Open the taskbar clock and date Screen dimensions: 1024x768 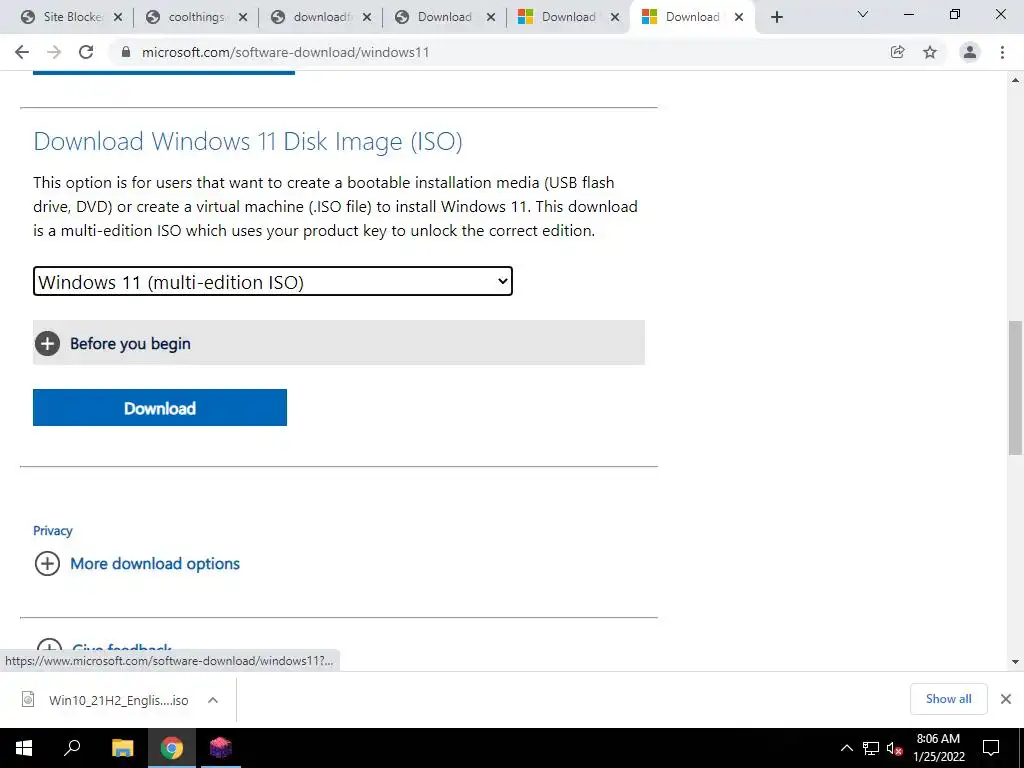point(938,748)
